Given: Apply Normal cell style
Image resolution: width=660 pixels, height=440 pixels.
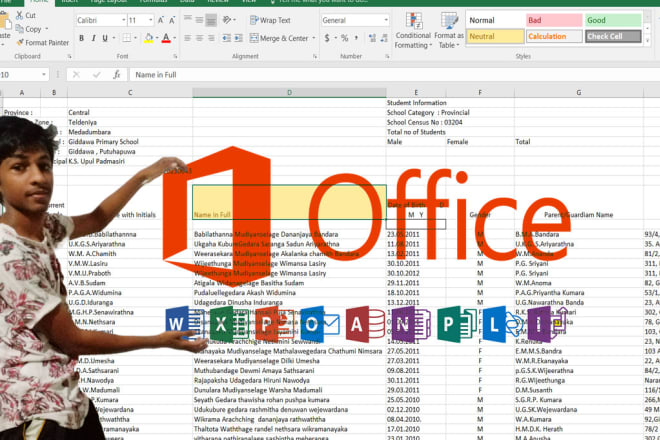Looking at the screenshot, I should (x=495, y=20).
